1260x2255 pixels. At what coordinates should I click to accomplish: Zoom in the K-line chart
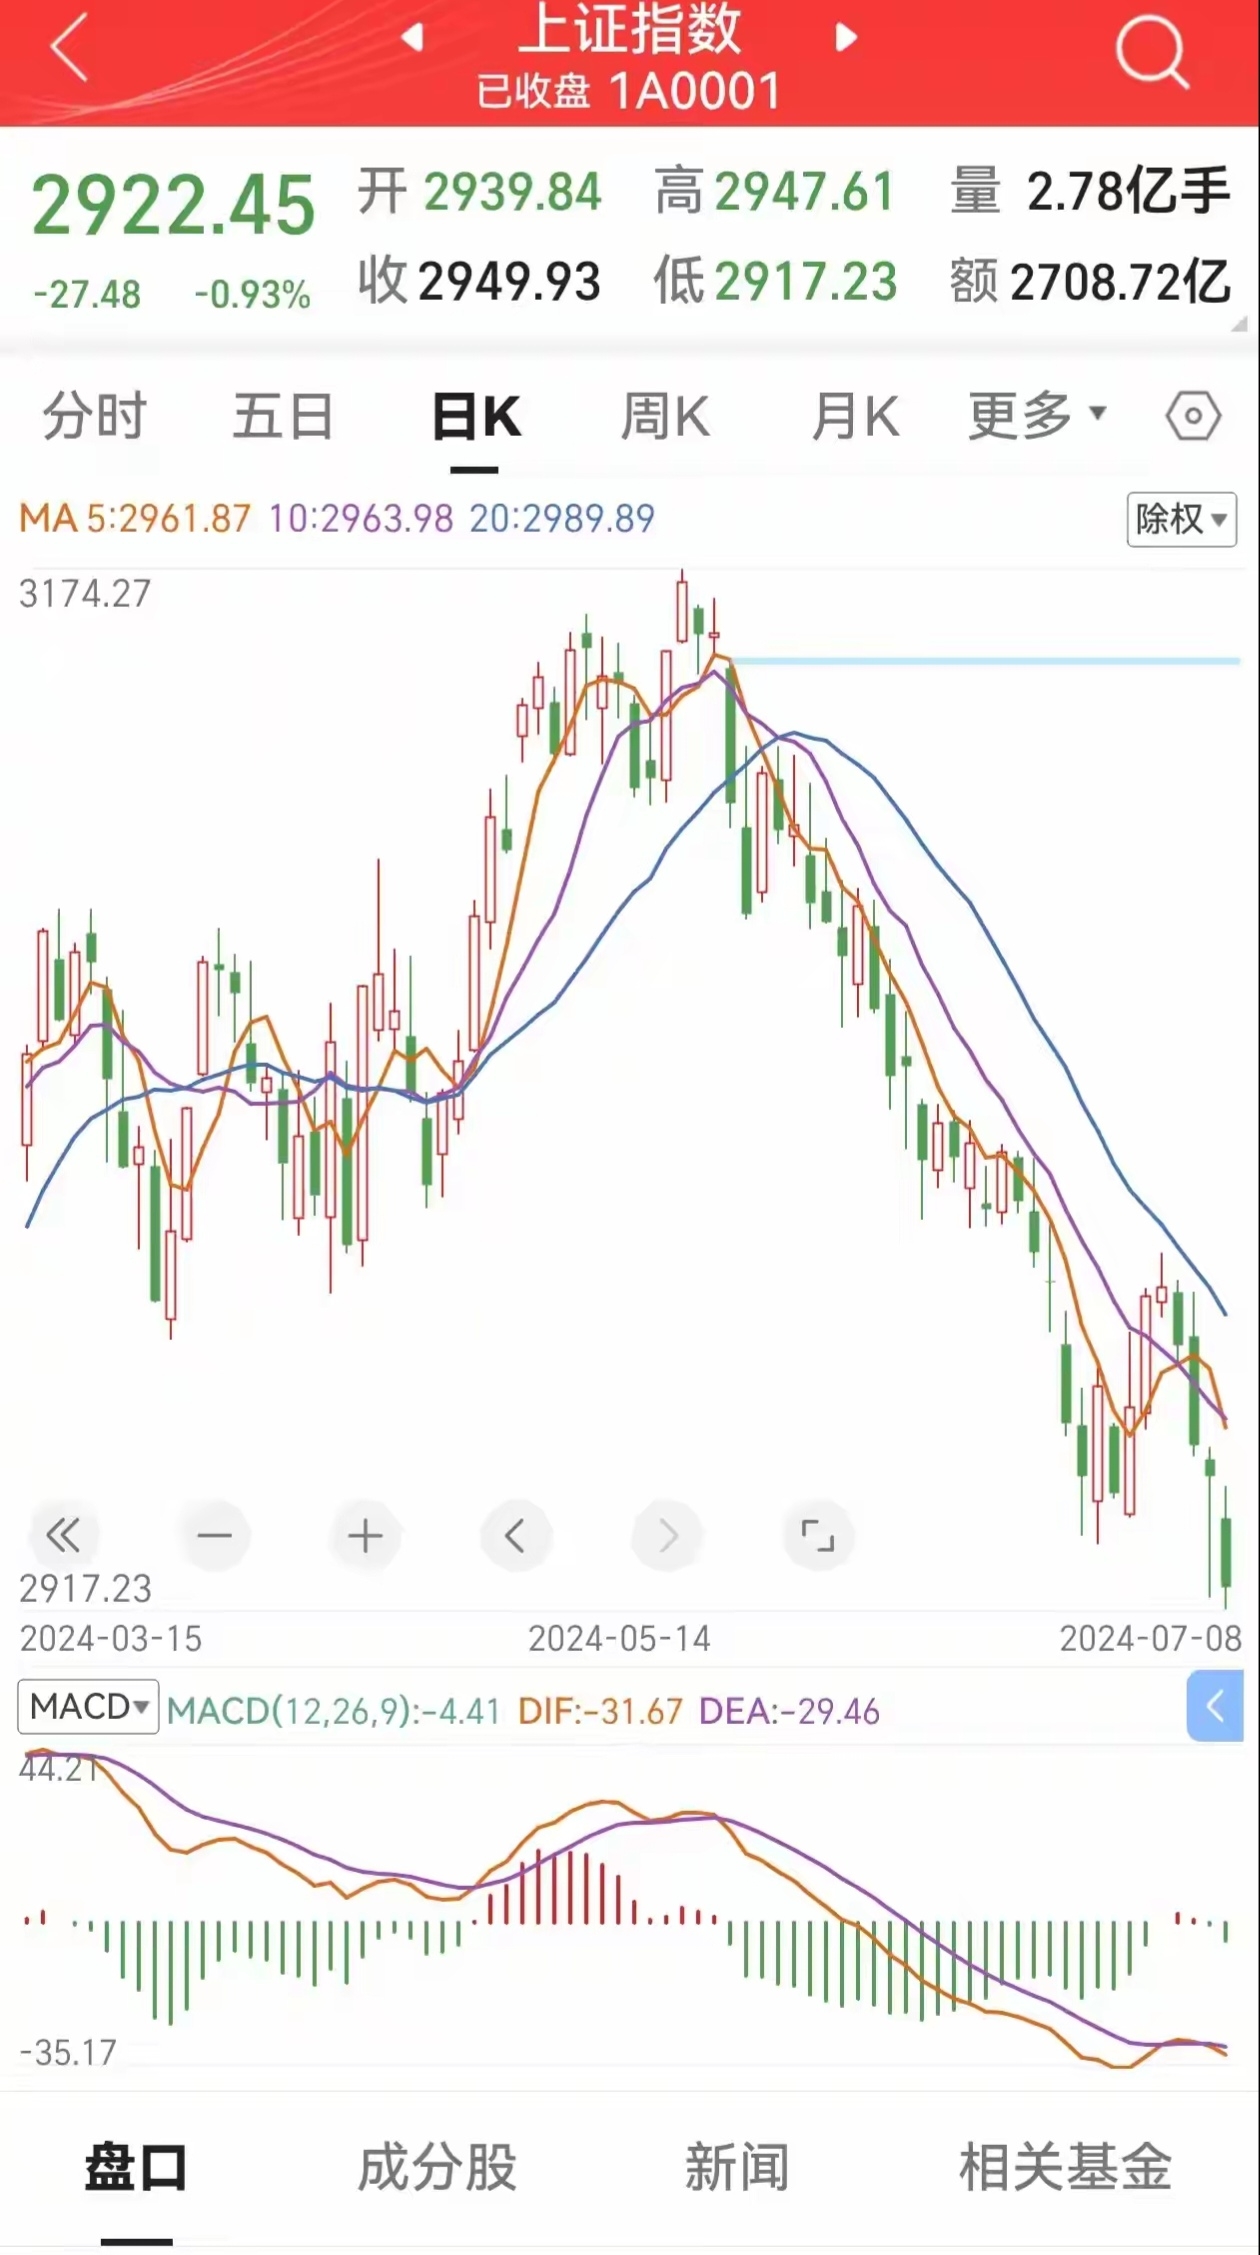(x=365, y=1535)
